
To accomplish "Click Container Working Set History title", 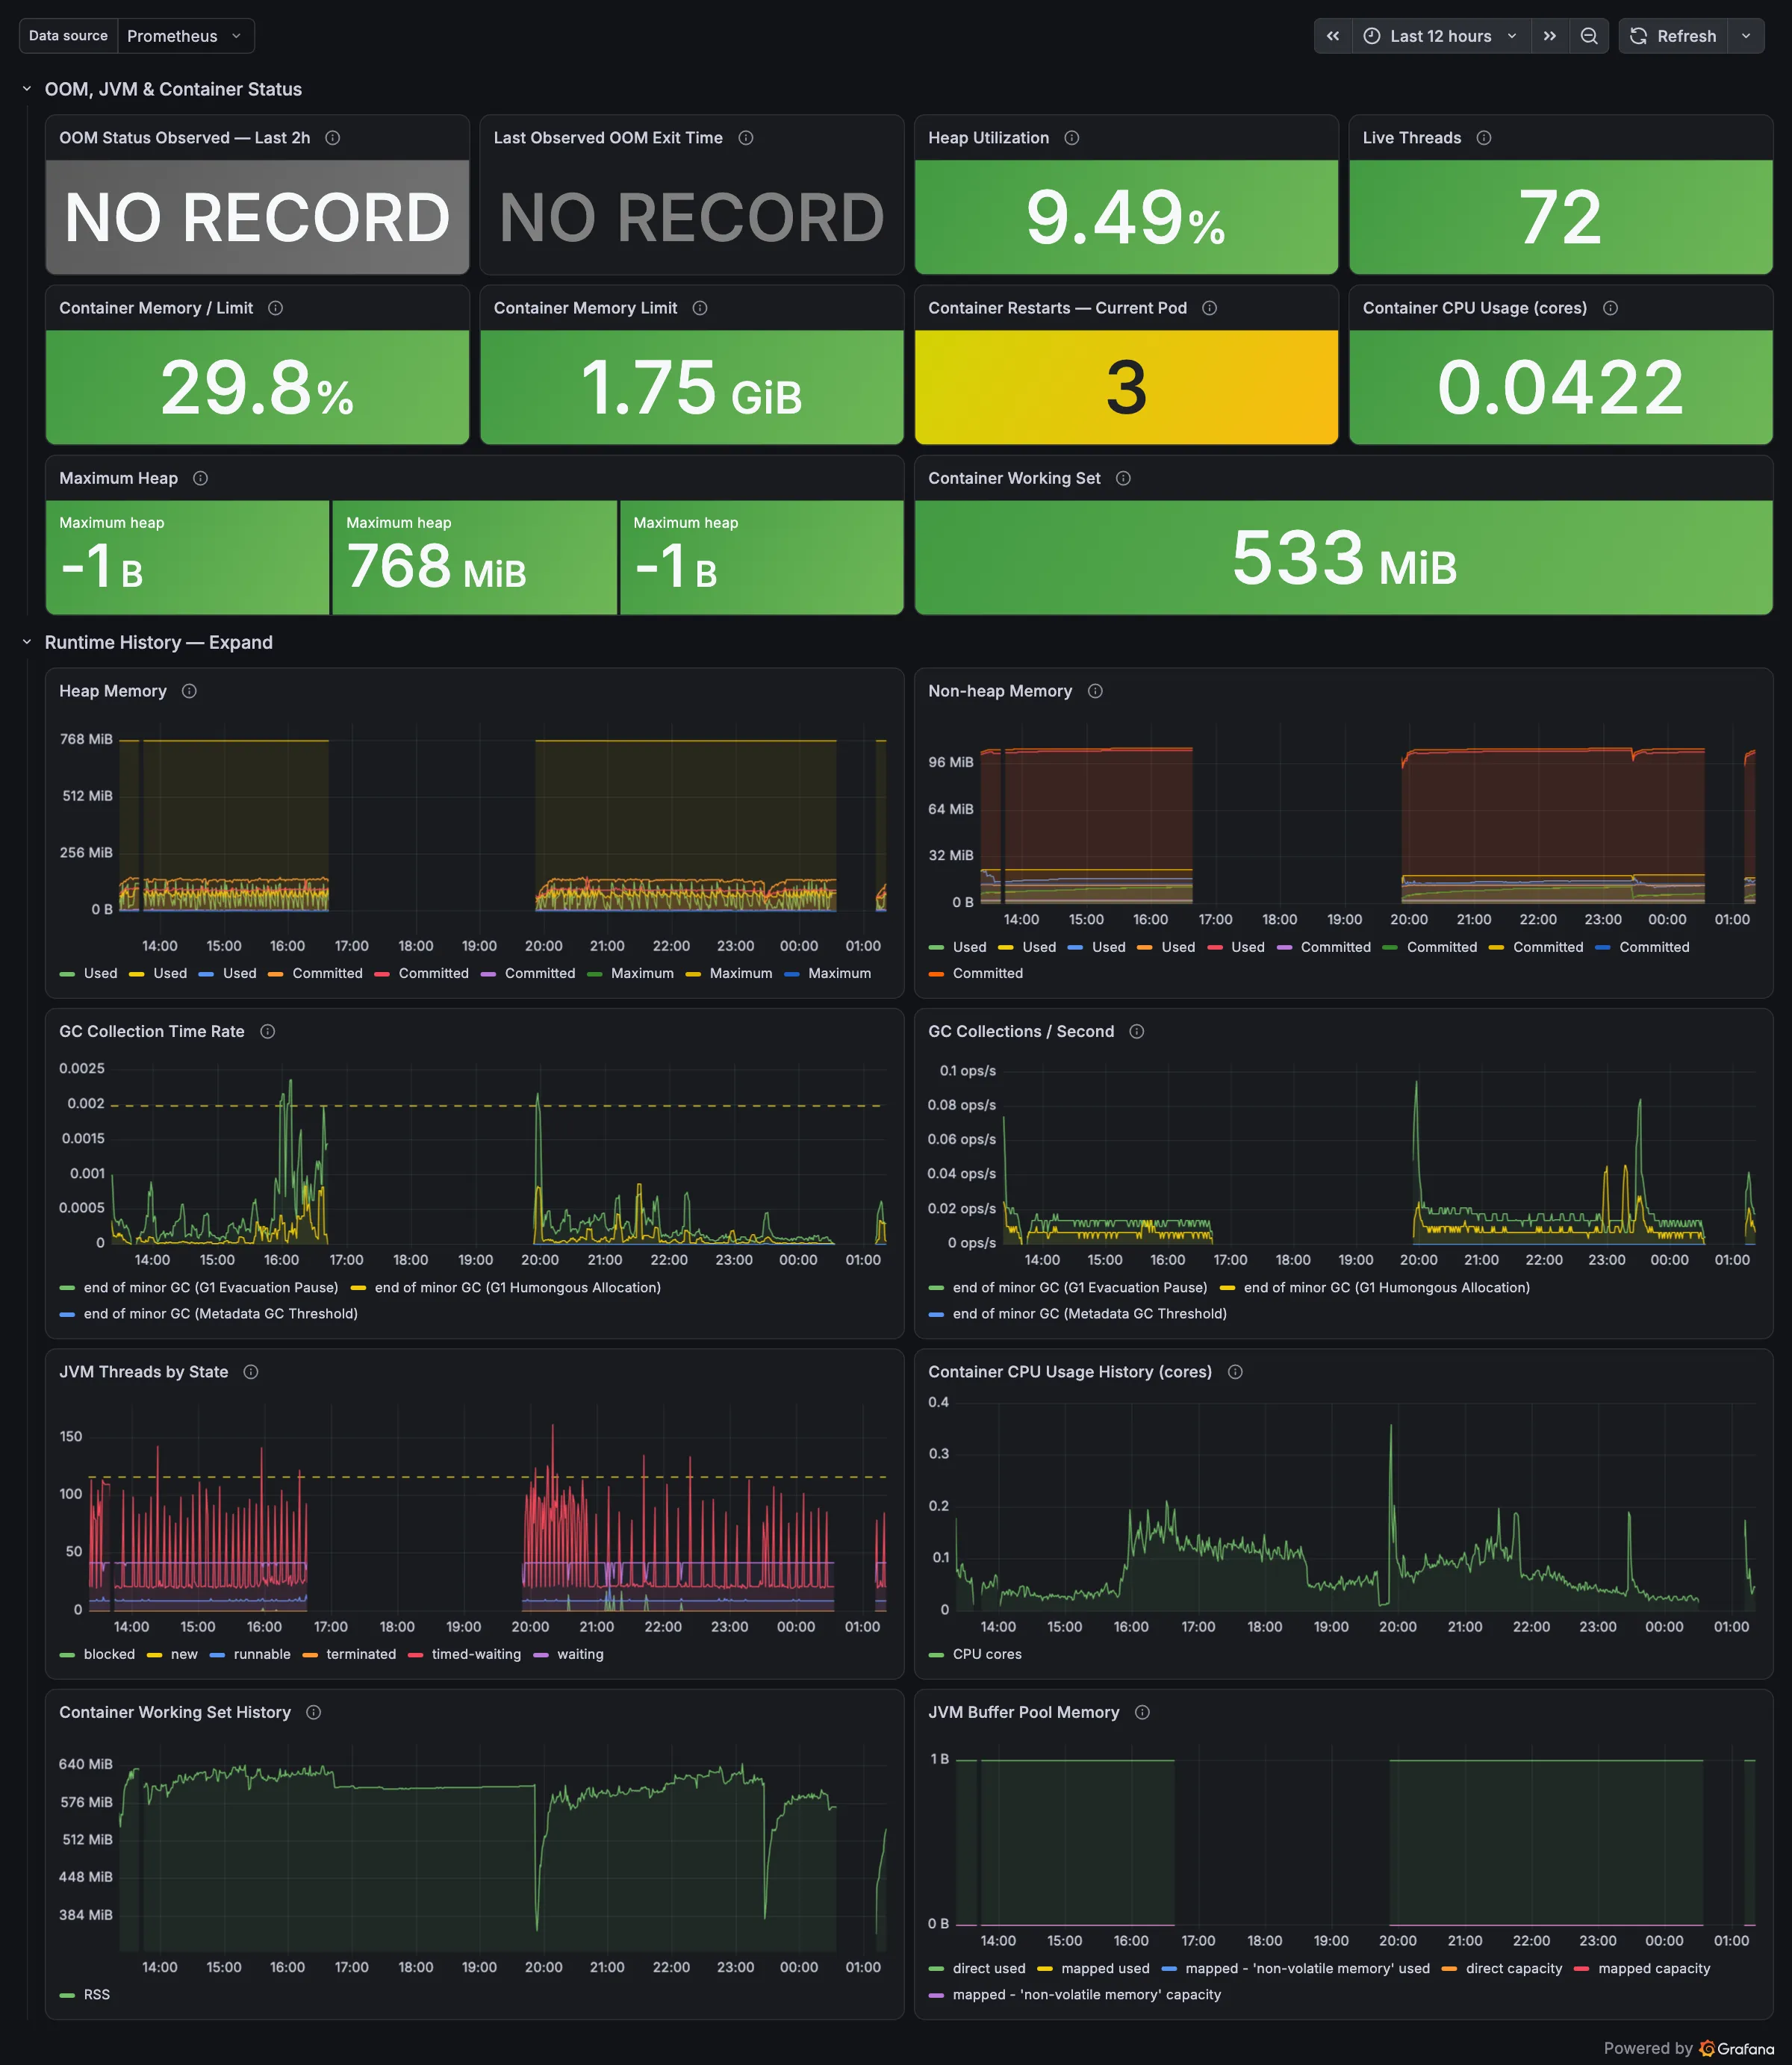I will [x=175, y=1712].
